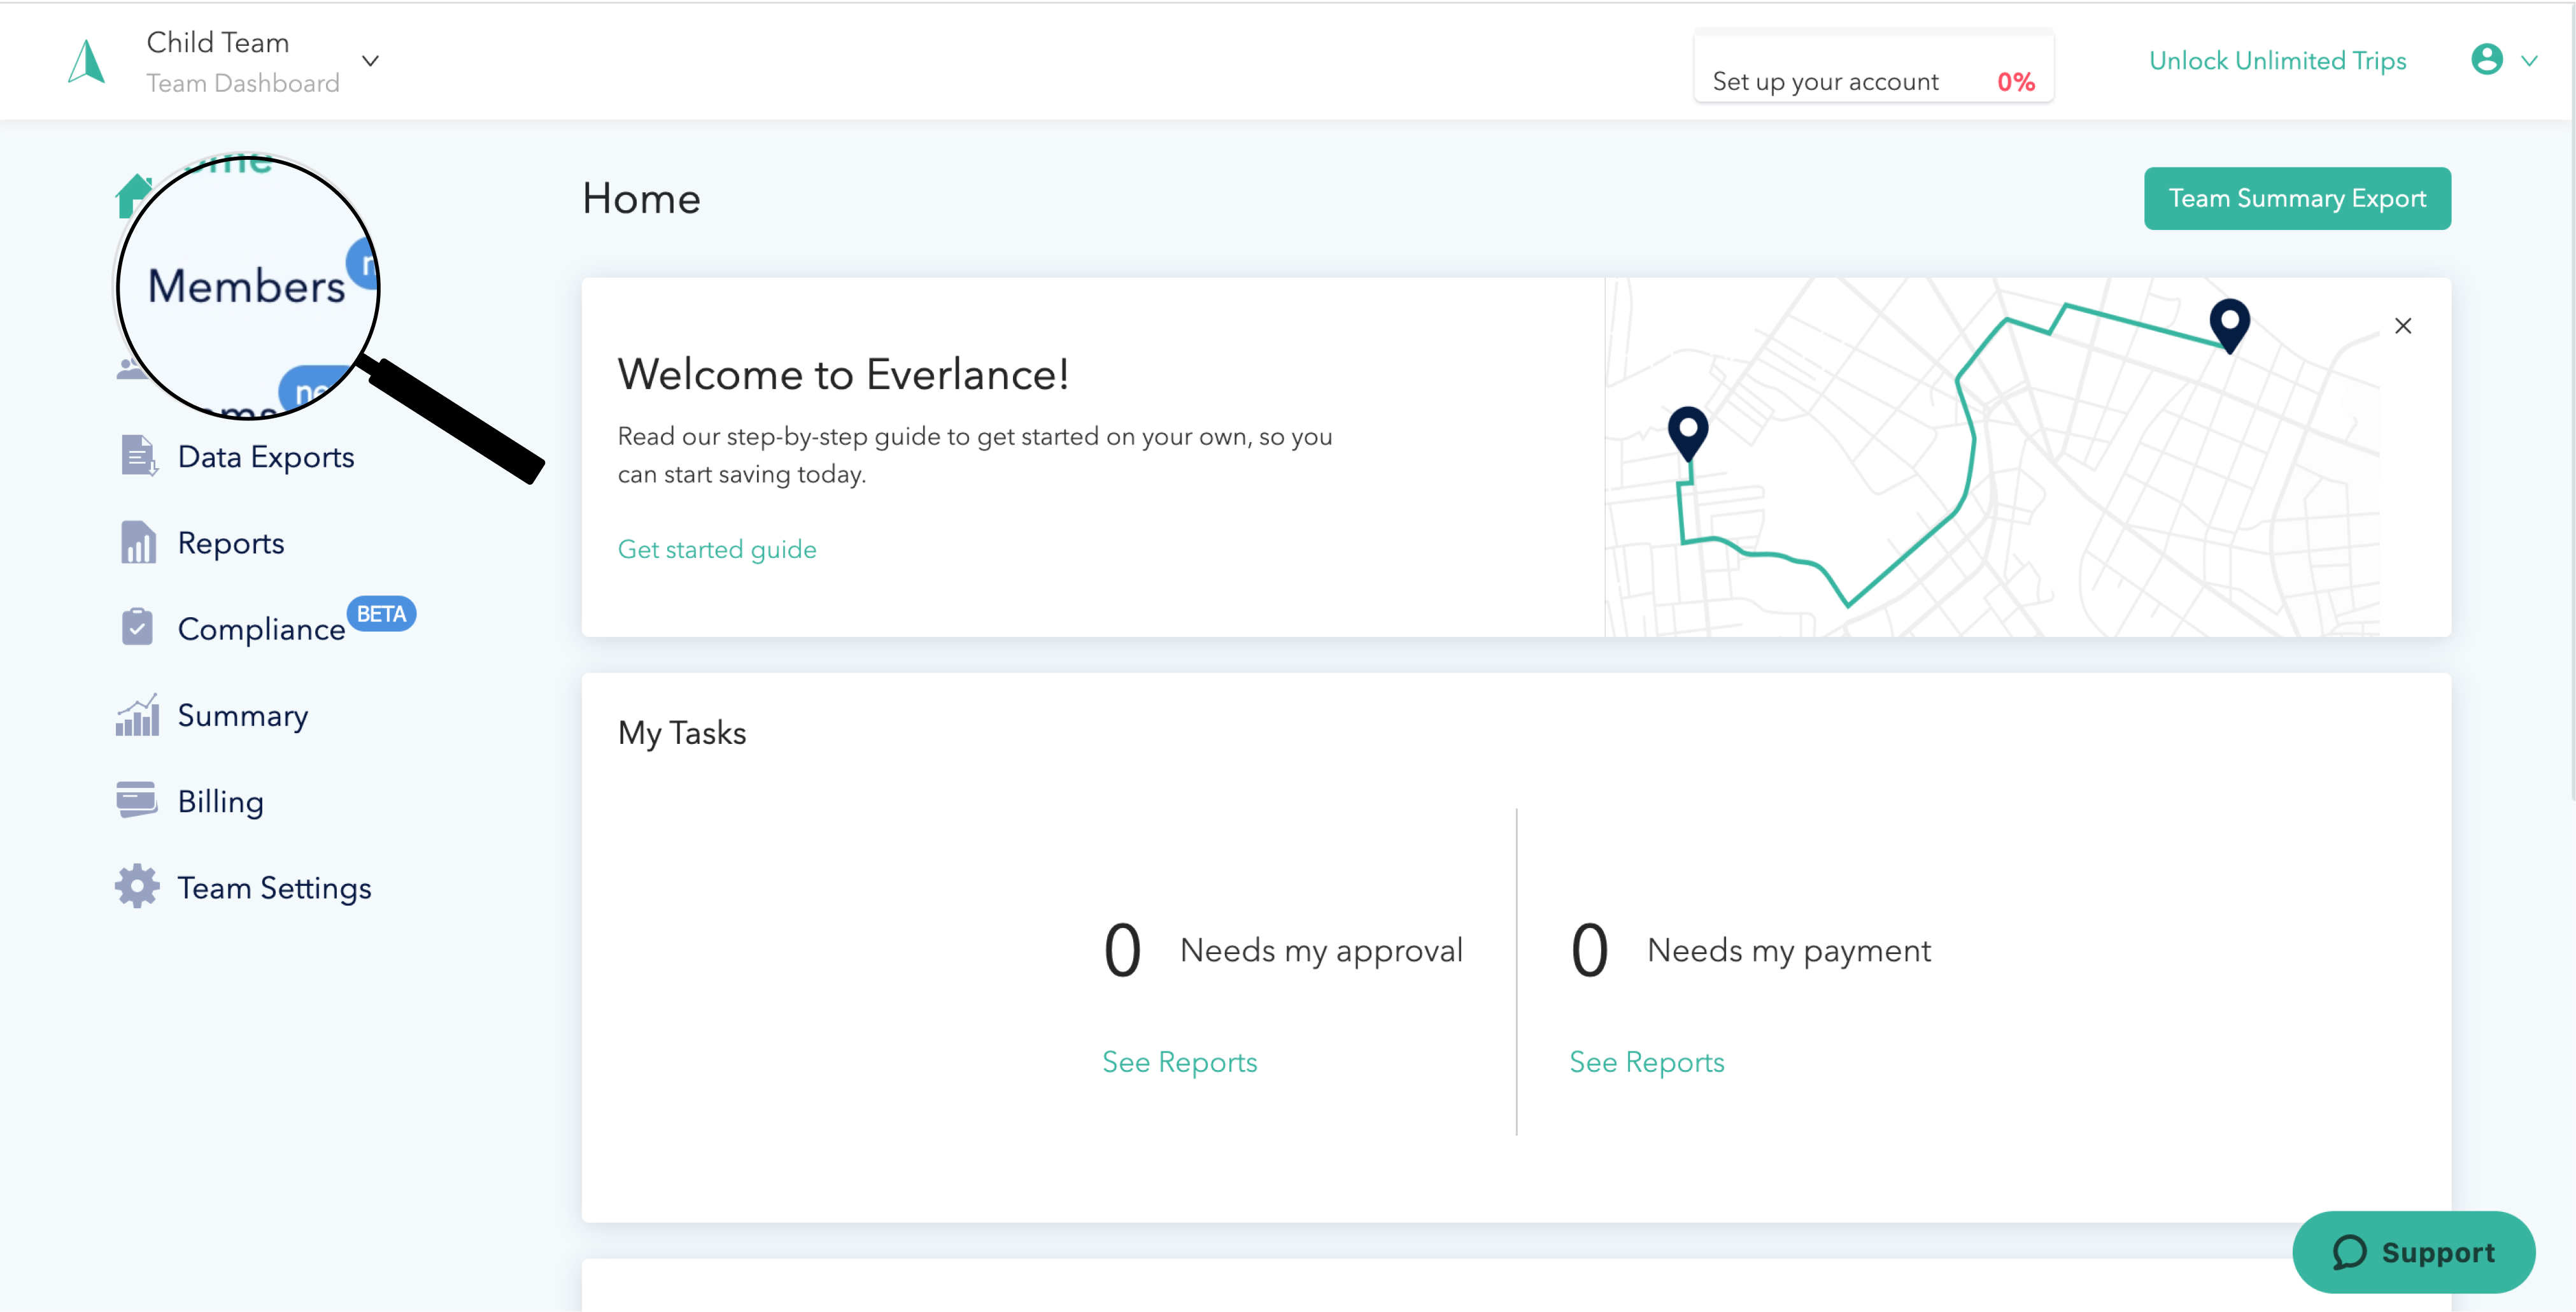Screen dimensions: 2576x1312
Task: Click See Reports under Needs my payment
Action: 1646,1061
